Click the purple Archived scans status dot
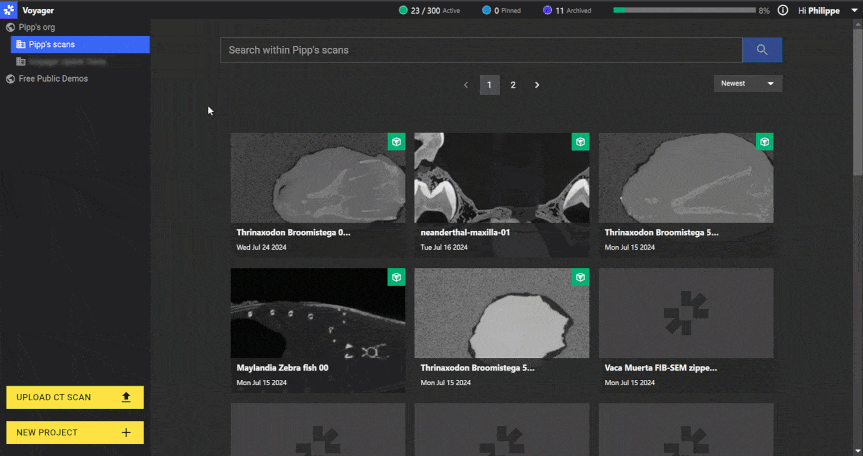Image resolution: width=863 pixels, height=456 pixels. click(x=547, y=10)
